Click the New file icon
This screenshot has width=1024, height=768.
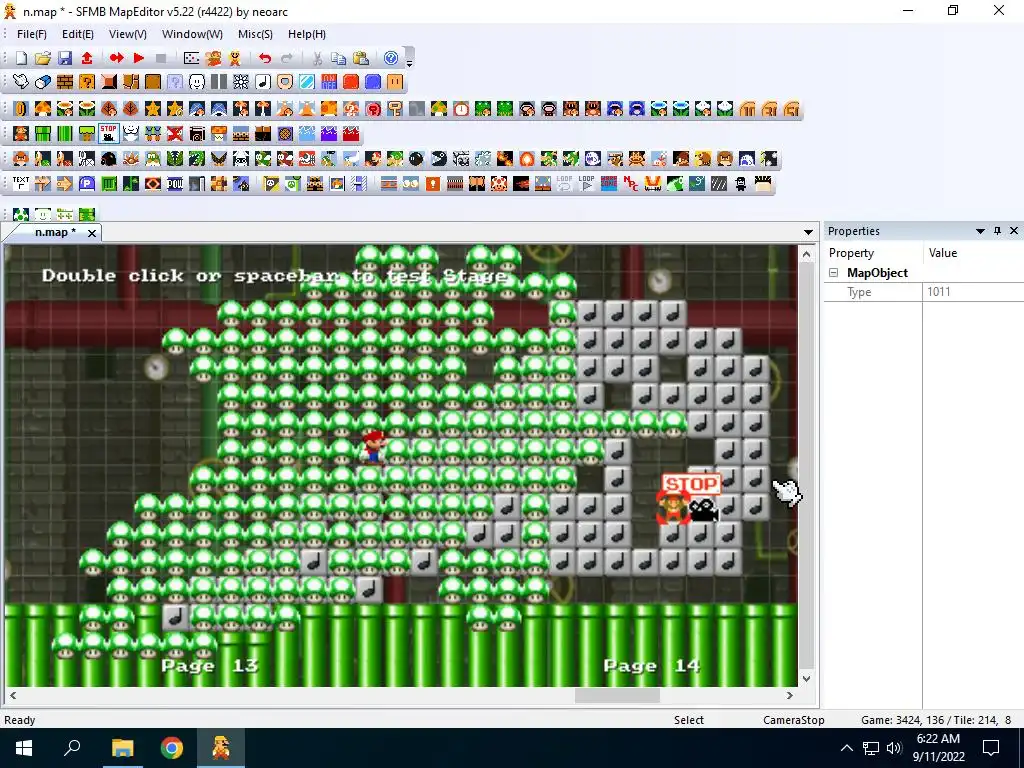[x=21, y=58]
